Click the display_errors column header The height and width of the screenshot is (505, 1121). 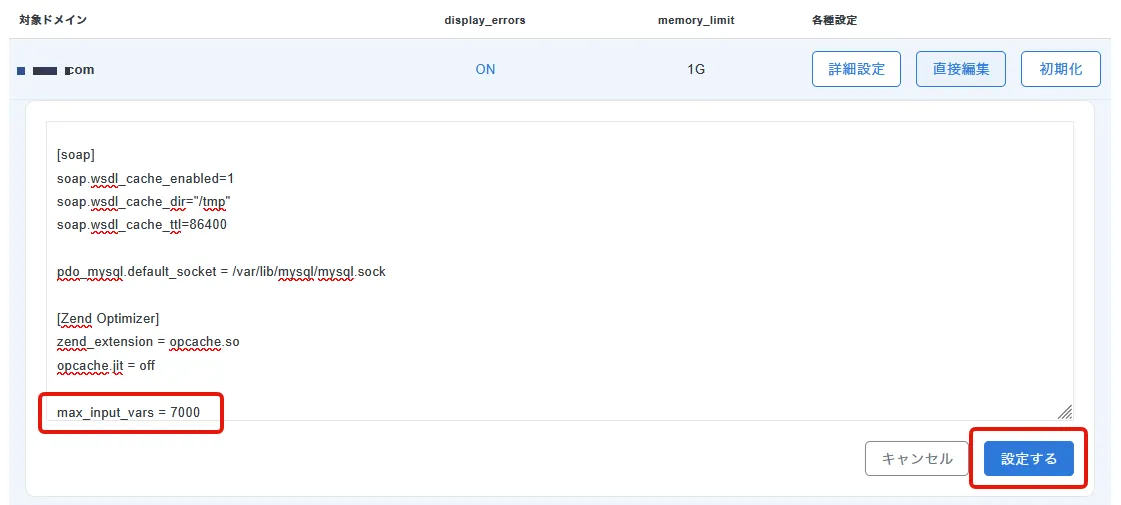coord(485,20)
